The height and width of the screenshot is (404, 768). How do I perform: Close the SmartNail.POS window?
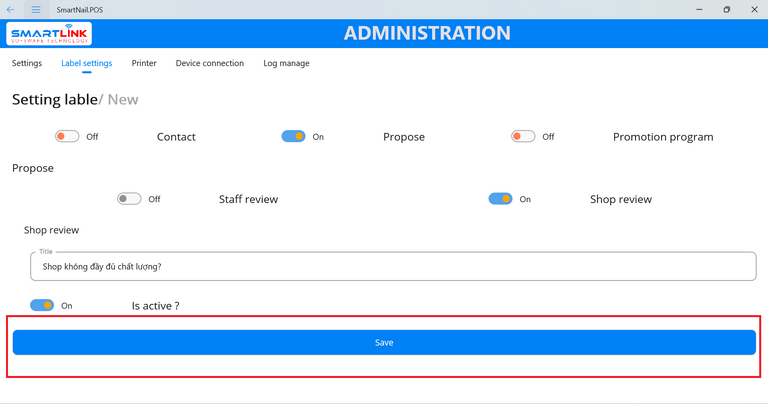point(754,9)
